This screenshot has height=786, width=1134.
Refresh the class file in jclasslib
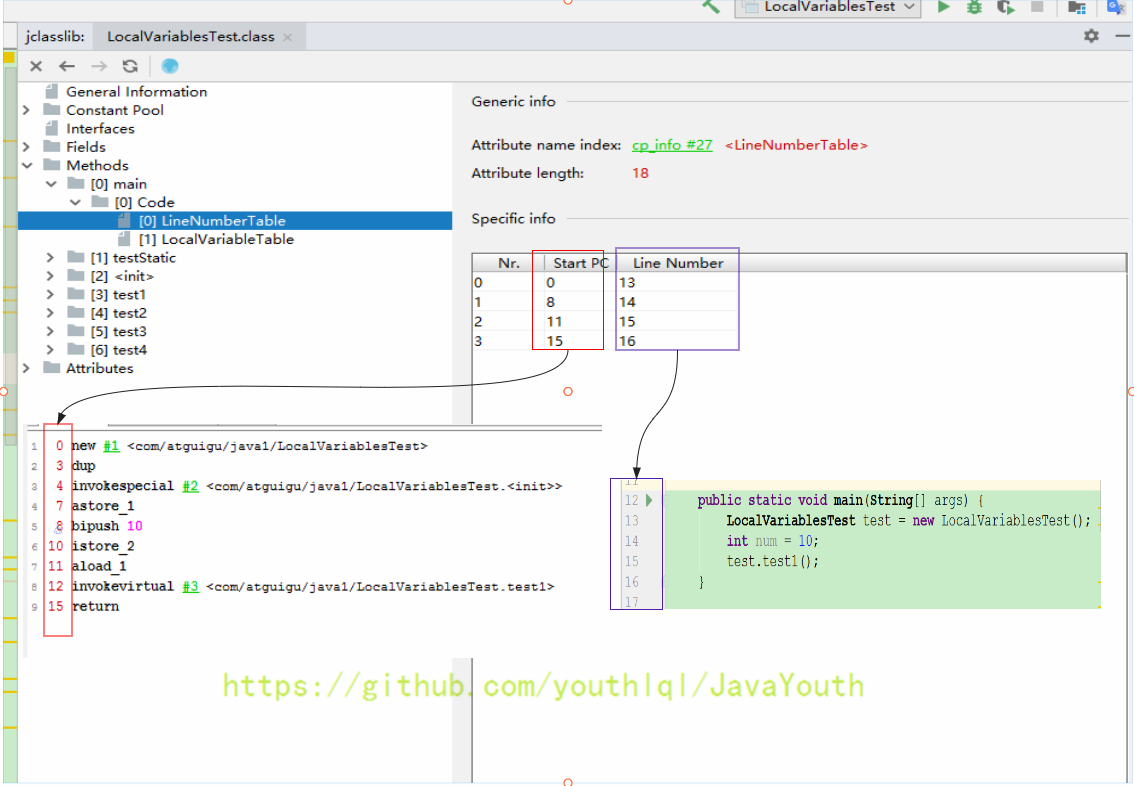click(130, 66)
